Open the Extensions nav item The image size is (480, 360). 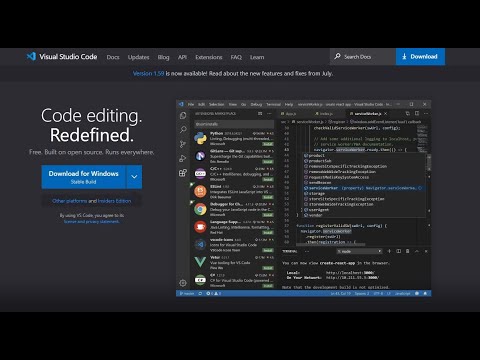pyautogui.click(x=209, y=57)
